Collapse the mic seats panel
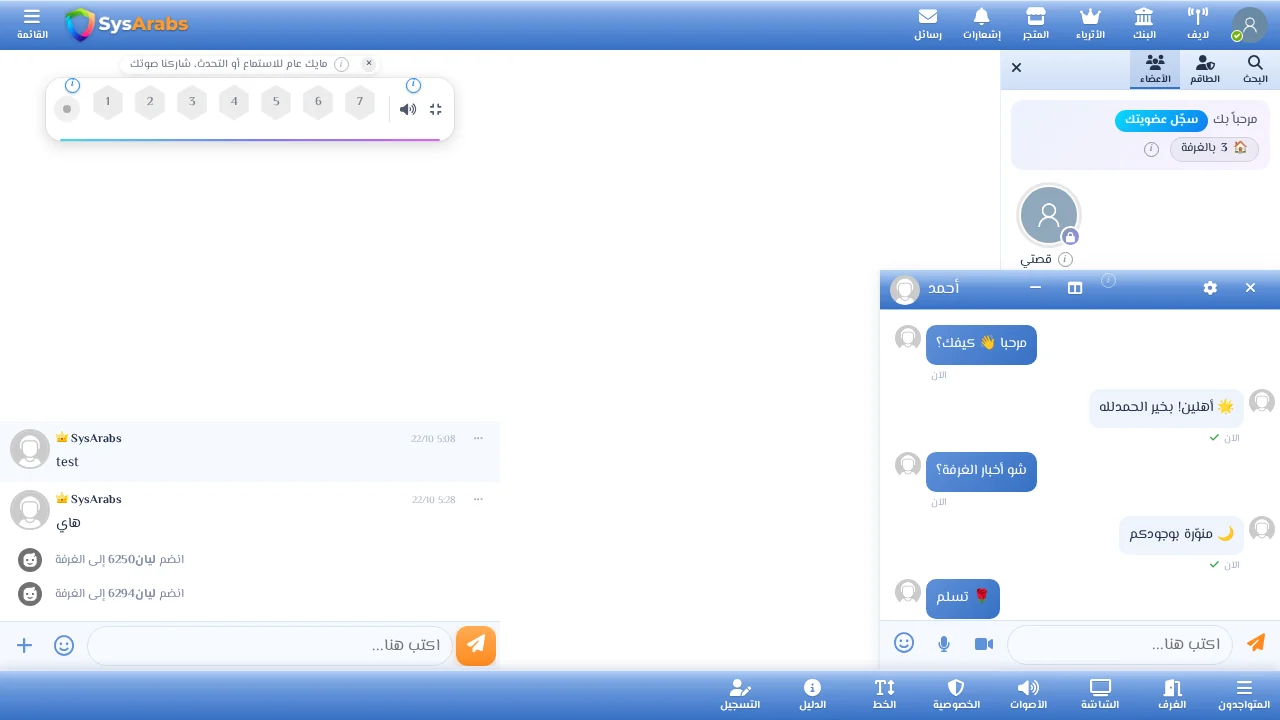 436,109
